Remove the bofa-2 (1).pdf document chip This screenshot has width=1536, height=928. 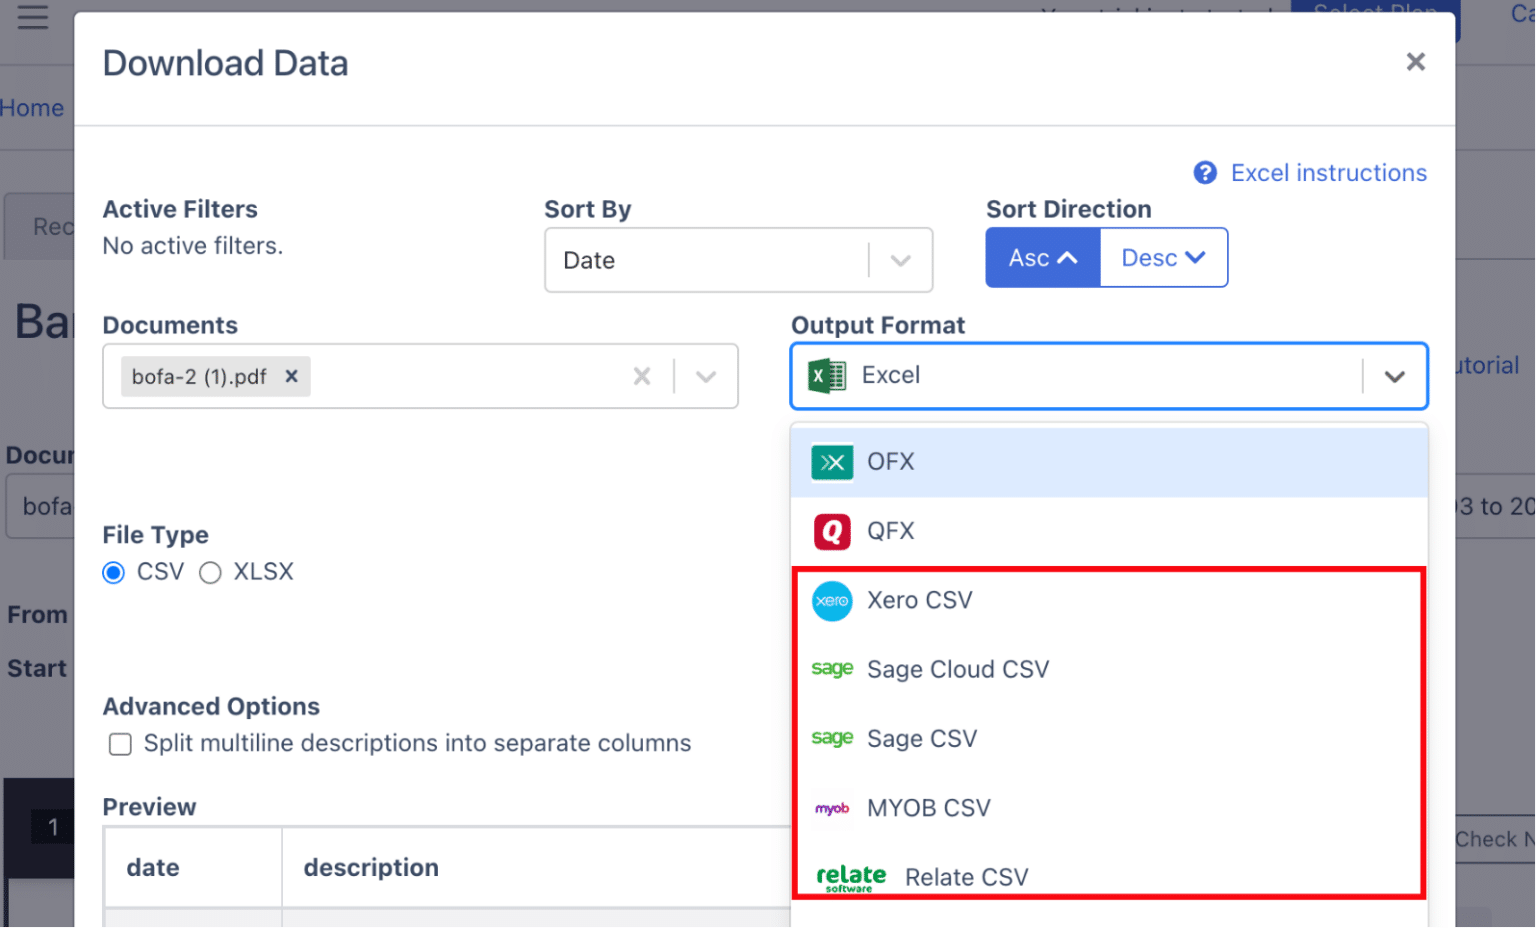[291, 376]
